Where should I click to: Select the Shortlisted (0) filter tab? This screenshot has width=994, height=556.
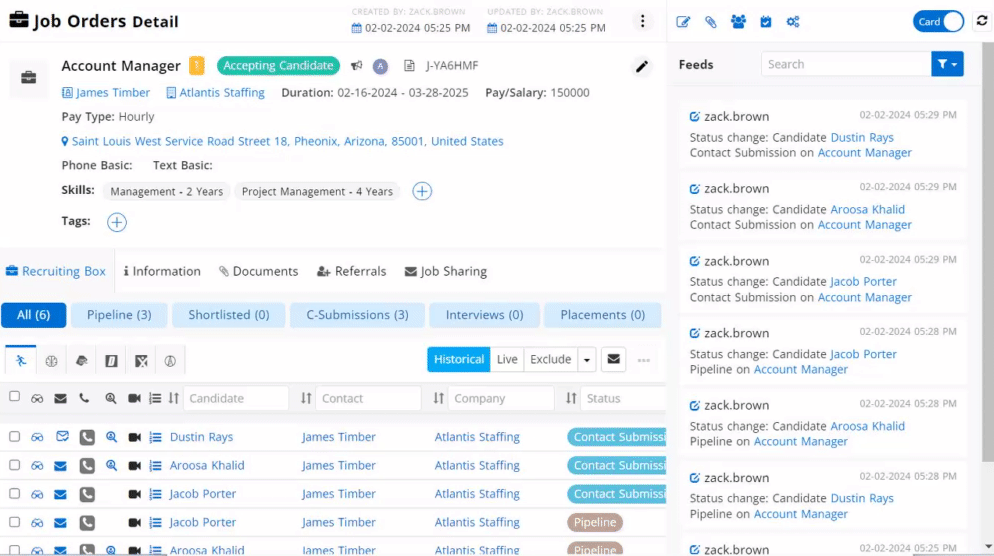tap(229, 315)
